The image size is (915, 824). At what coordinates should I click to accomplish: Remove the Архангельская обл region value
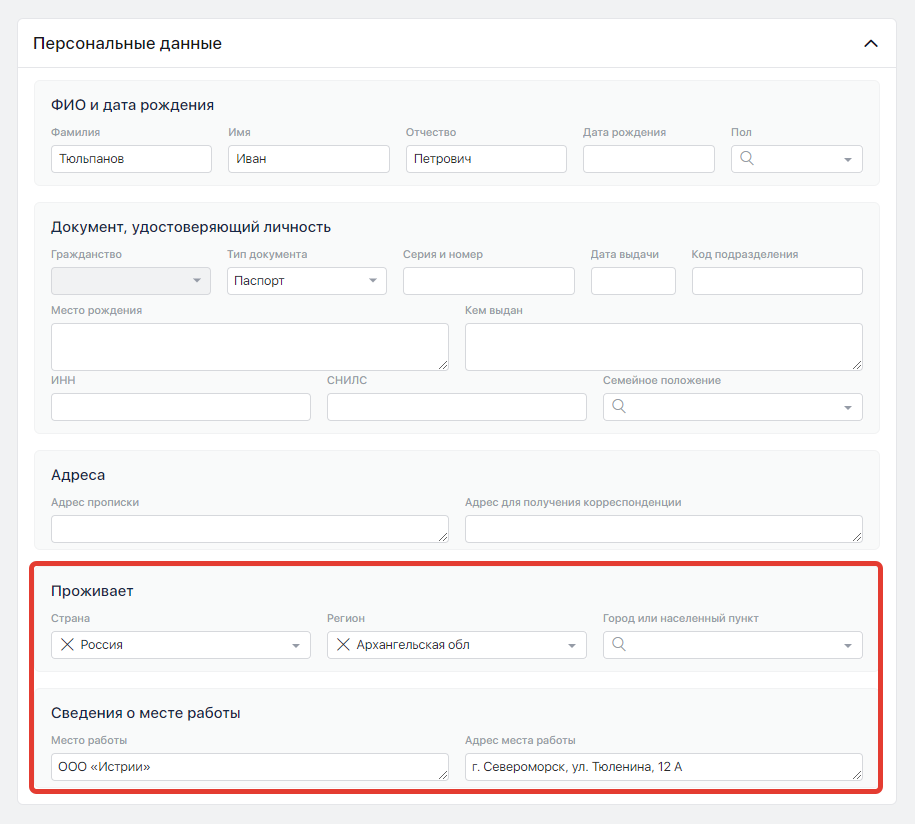(343, 645)
